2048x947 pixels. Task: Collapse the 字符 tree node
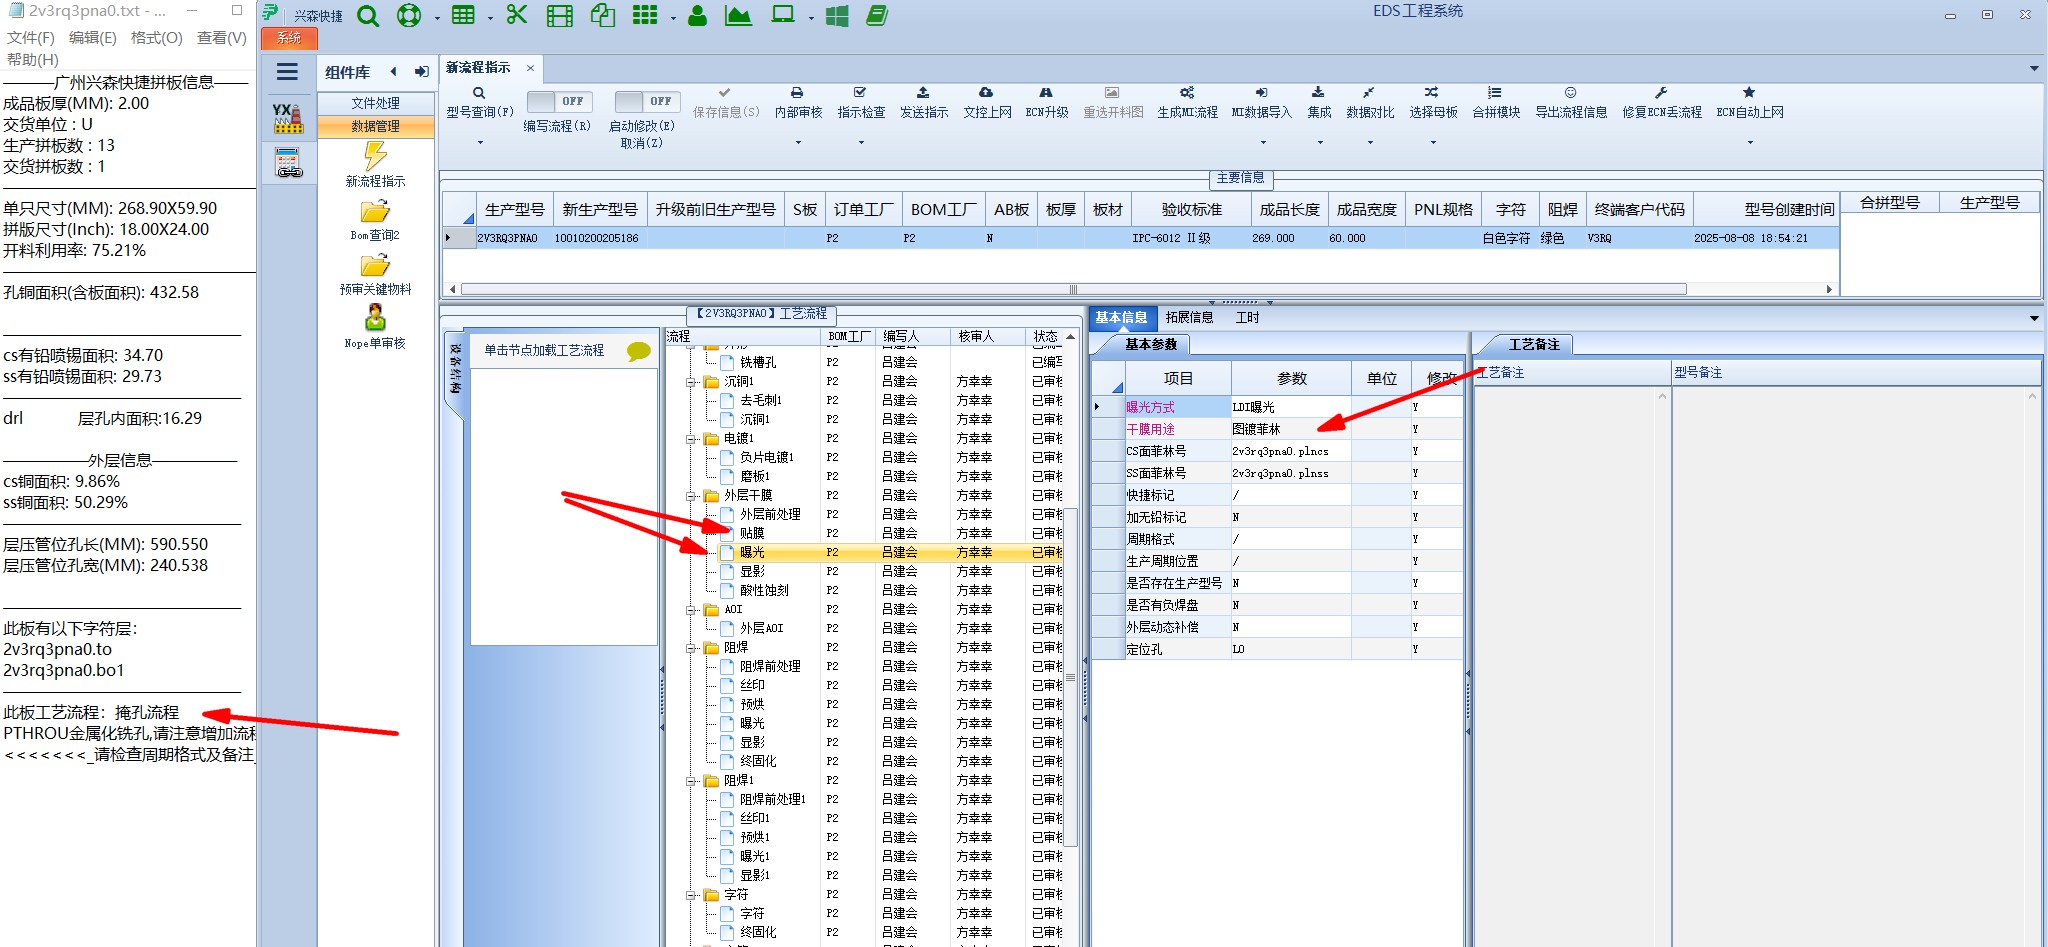(x=691, y=895)
